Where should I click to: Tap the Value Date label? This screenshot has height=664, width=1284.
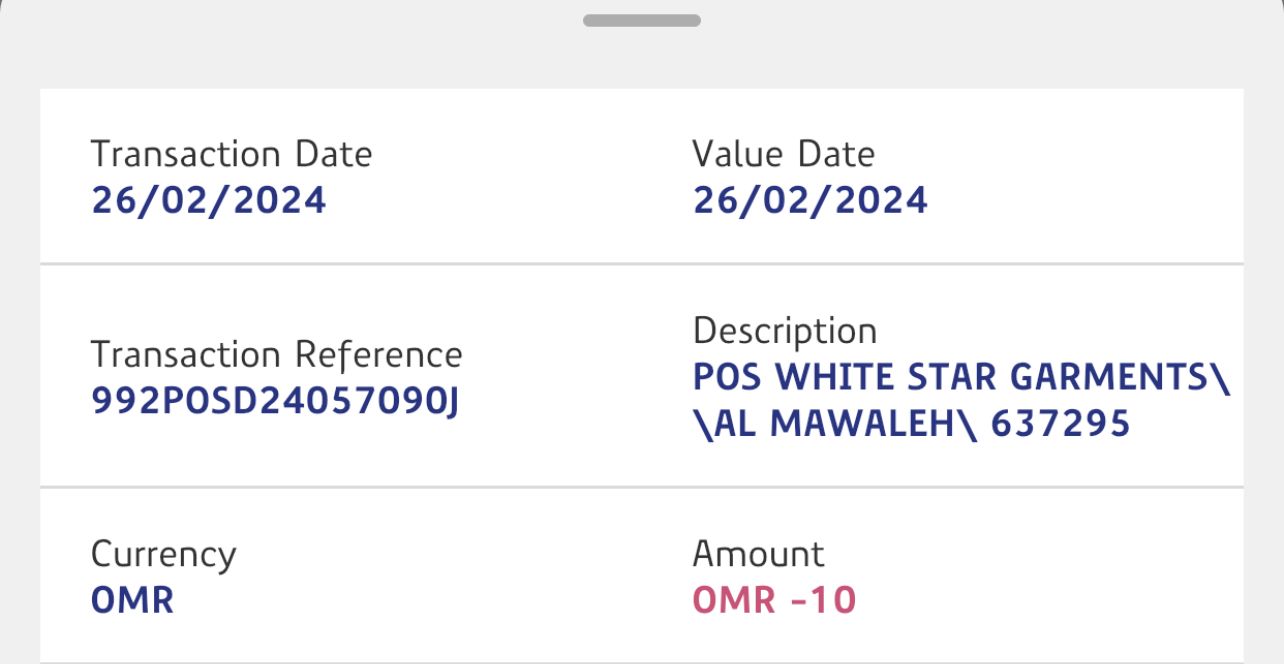pos(783,154)
